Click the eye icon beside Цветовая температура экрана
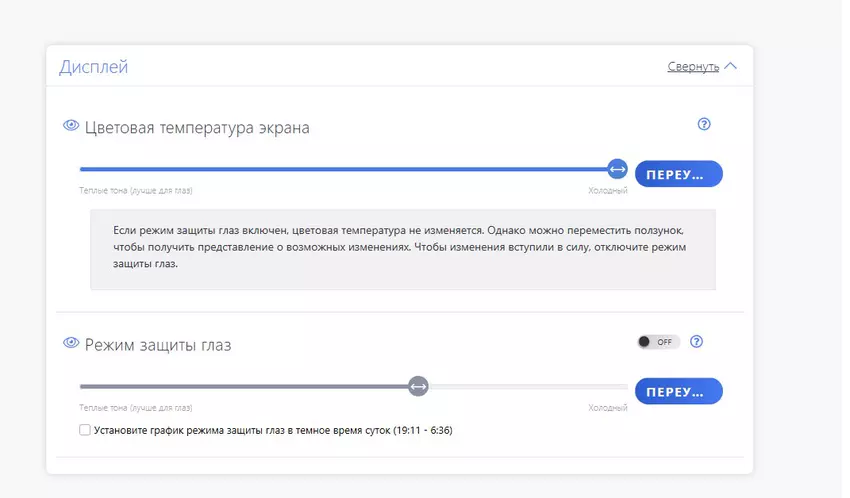The image size is (850, 498). [71, 126]
